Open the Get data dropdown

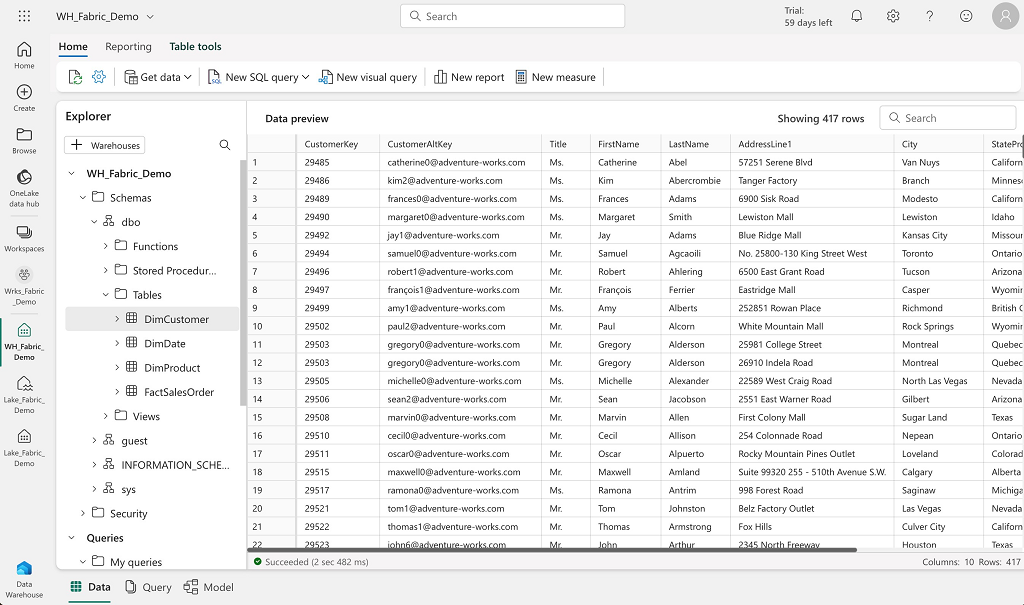[158, 77]
